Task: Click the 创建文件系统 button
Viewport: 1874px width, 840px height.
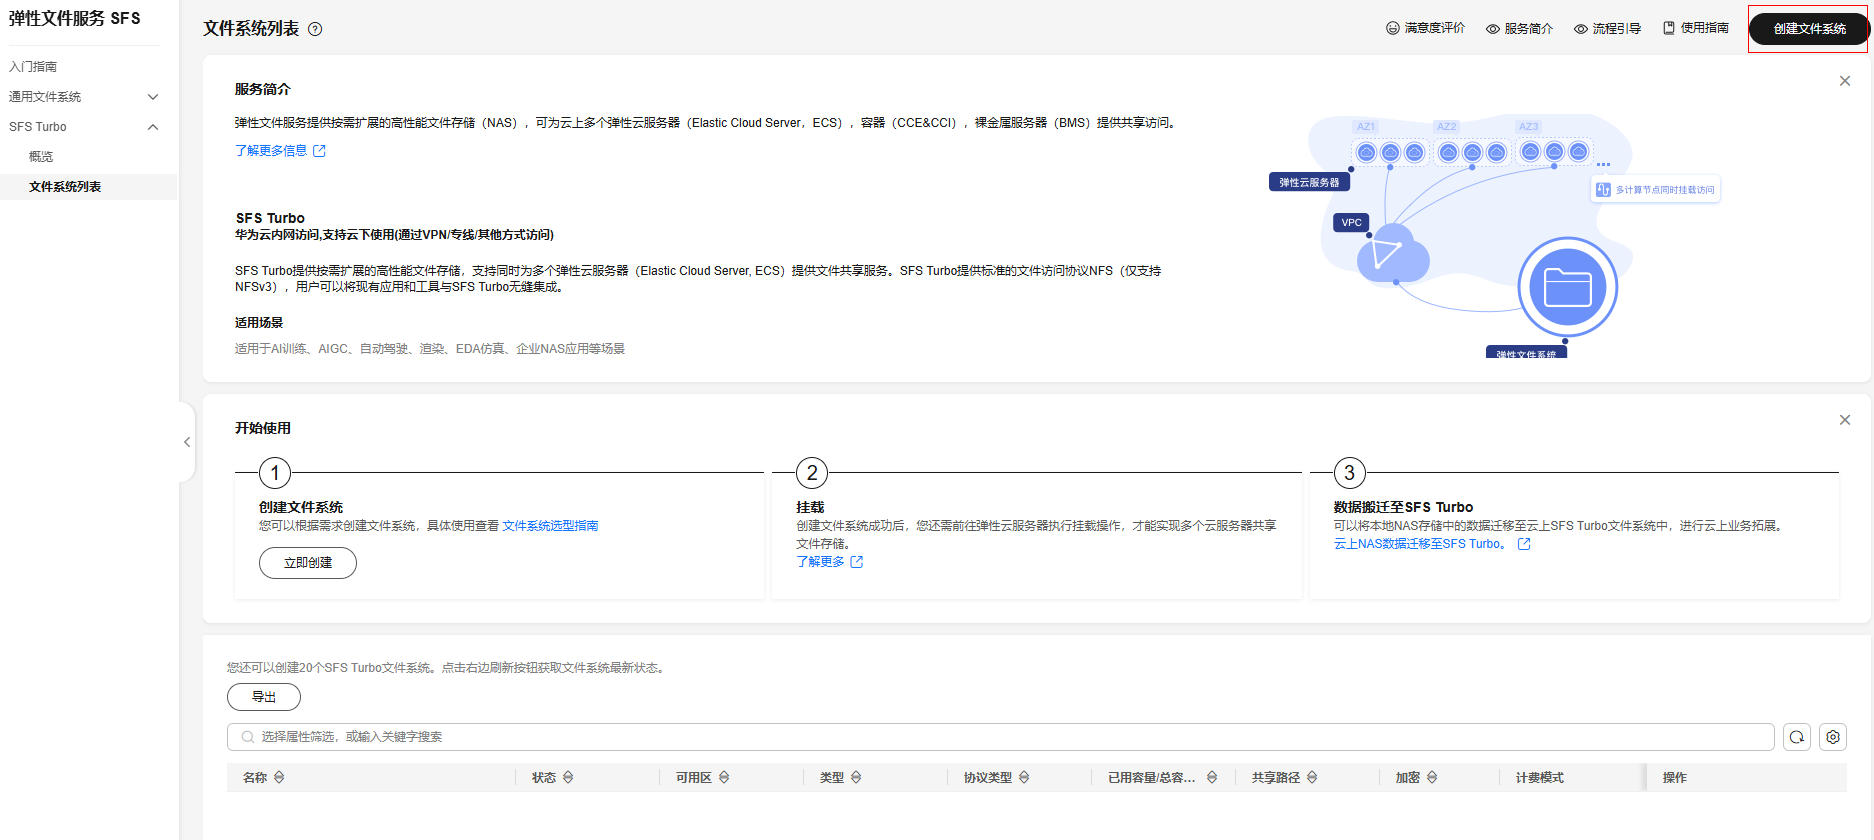Action: (1809, 29)
